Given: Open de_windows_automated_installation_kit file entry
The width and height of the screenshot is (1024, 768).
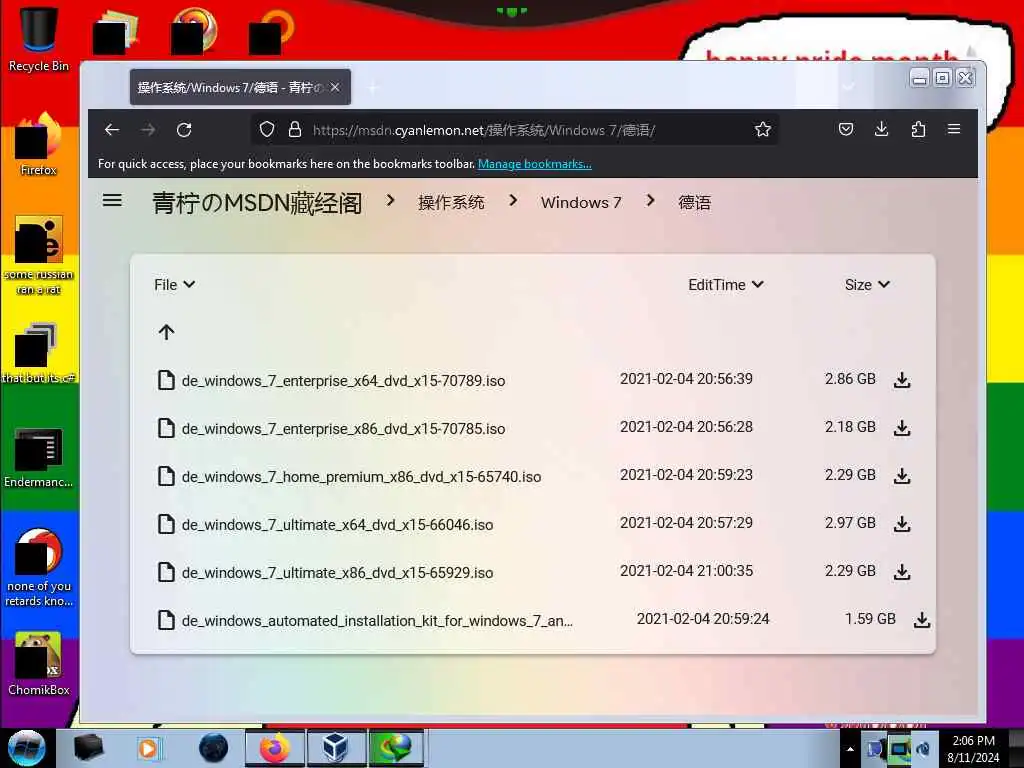Looking at the screenshot, I should 377,620.
